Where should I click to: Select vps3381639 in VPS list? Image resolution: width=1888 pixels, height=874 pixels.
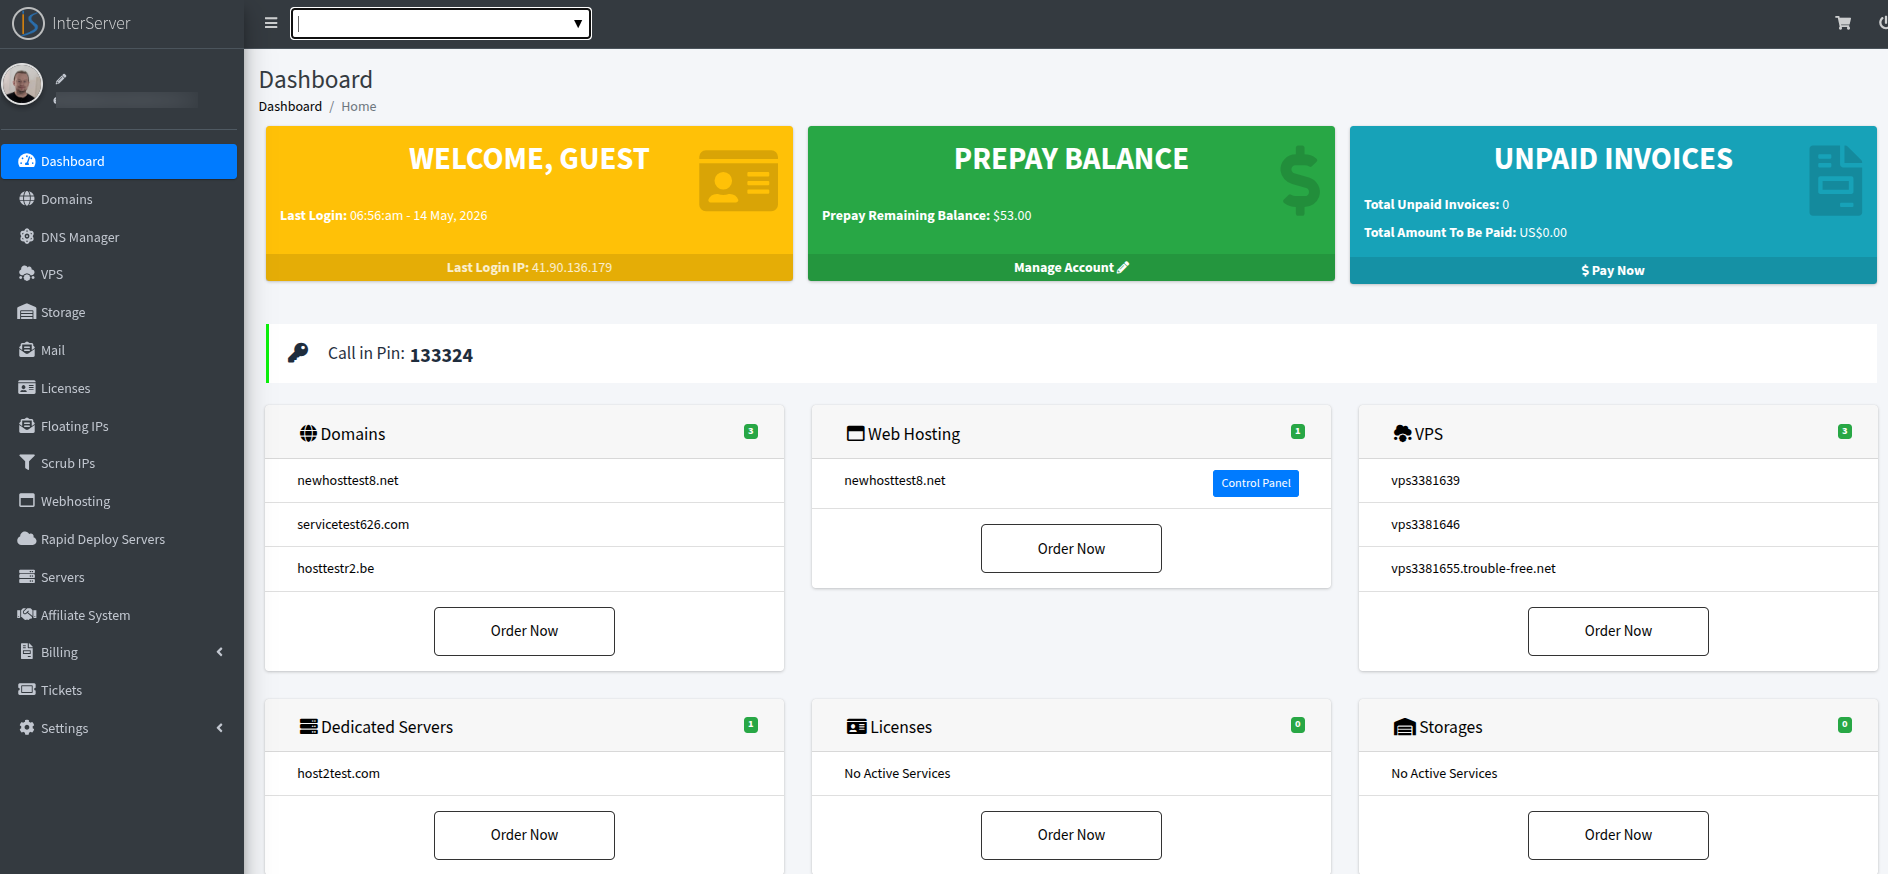pyautogui.click(x=1425, y=480)
